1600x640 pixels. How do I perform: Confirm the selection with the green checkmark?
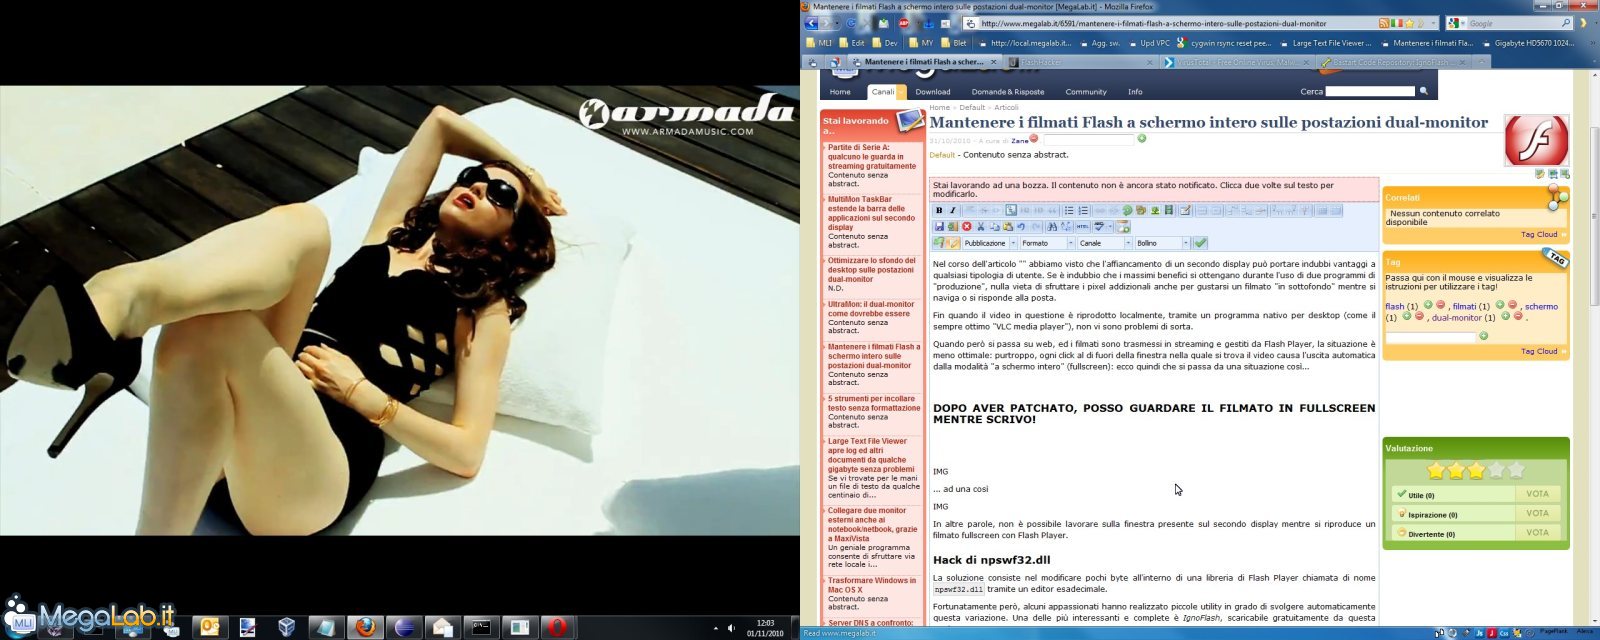pyautogui.click(x=1200, y=243)
